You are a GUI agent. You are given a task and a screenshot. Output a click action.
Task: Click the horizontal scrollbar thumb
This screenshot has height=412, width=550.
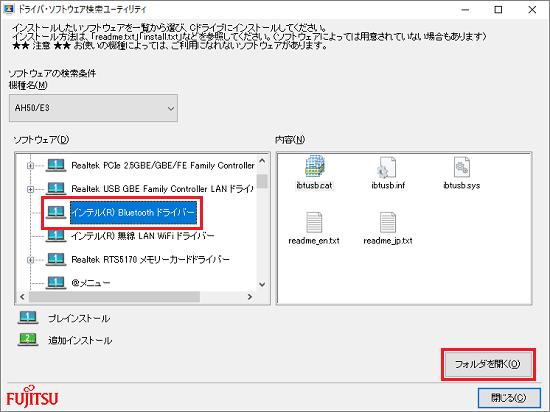pyautogui.click(x=114, y=297)
